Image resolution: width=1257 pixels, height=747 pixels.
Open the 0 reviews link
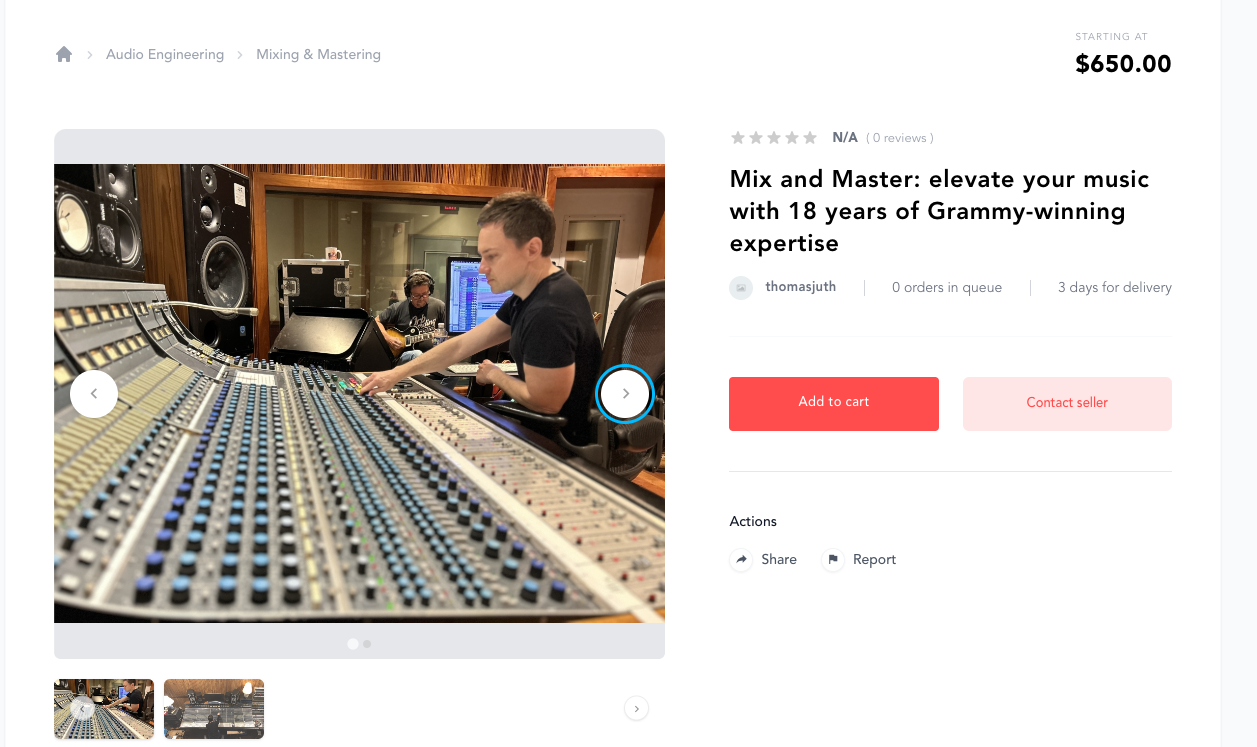pos(900,138)
